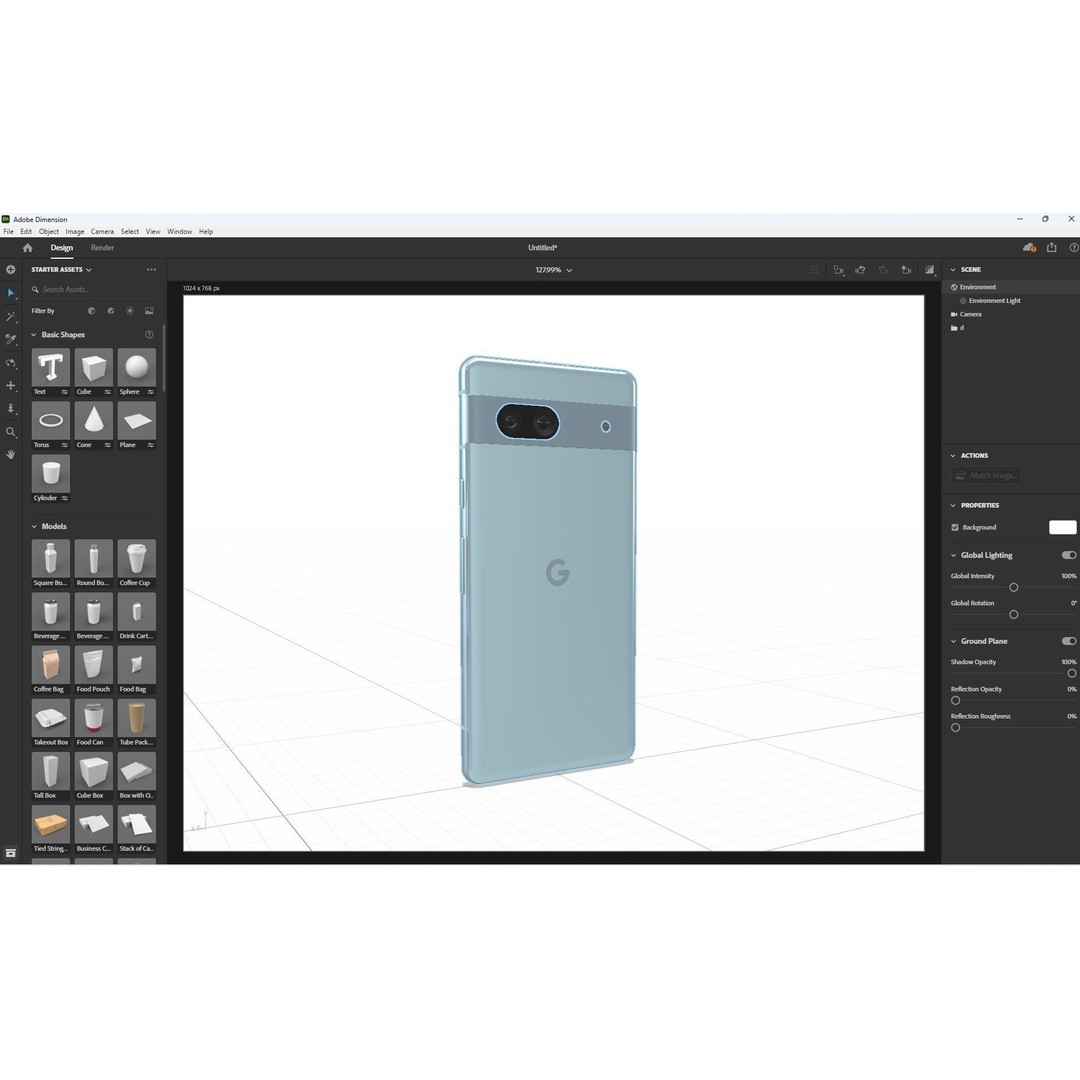Image resolution: width=1080 pixels, height=1080 pixels.
Task: Select the Select and Move arrow tool
Action: pyautogui.click(x=10, y=293)
